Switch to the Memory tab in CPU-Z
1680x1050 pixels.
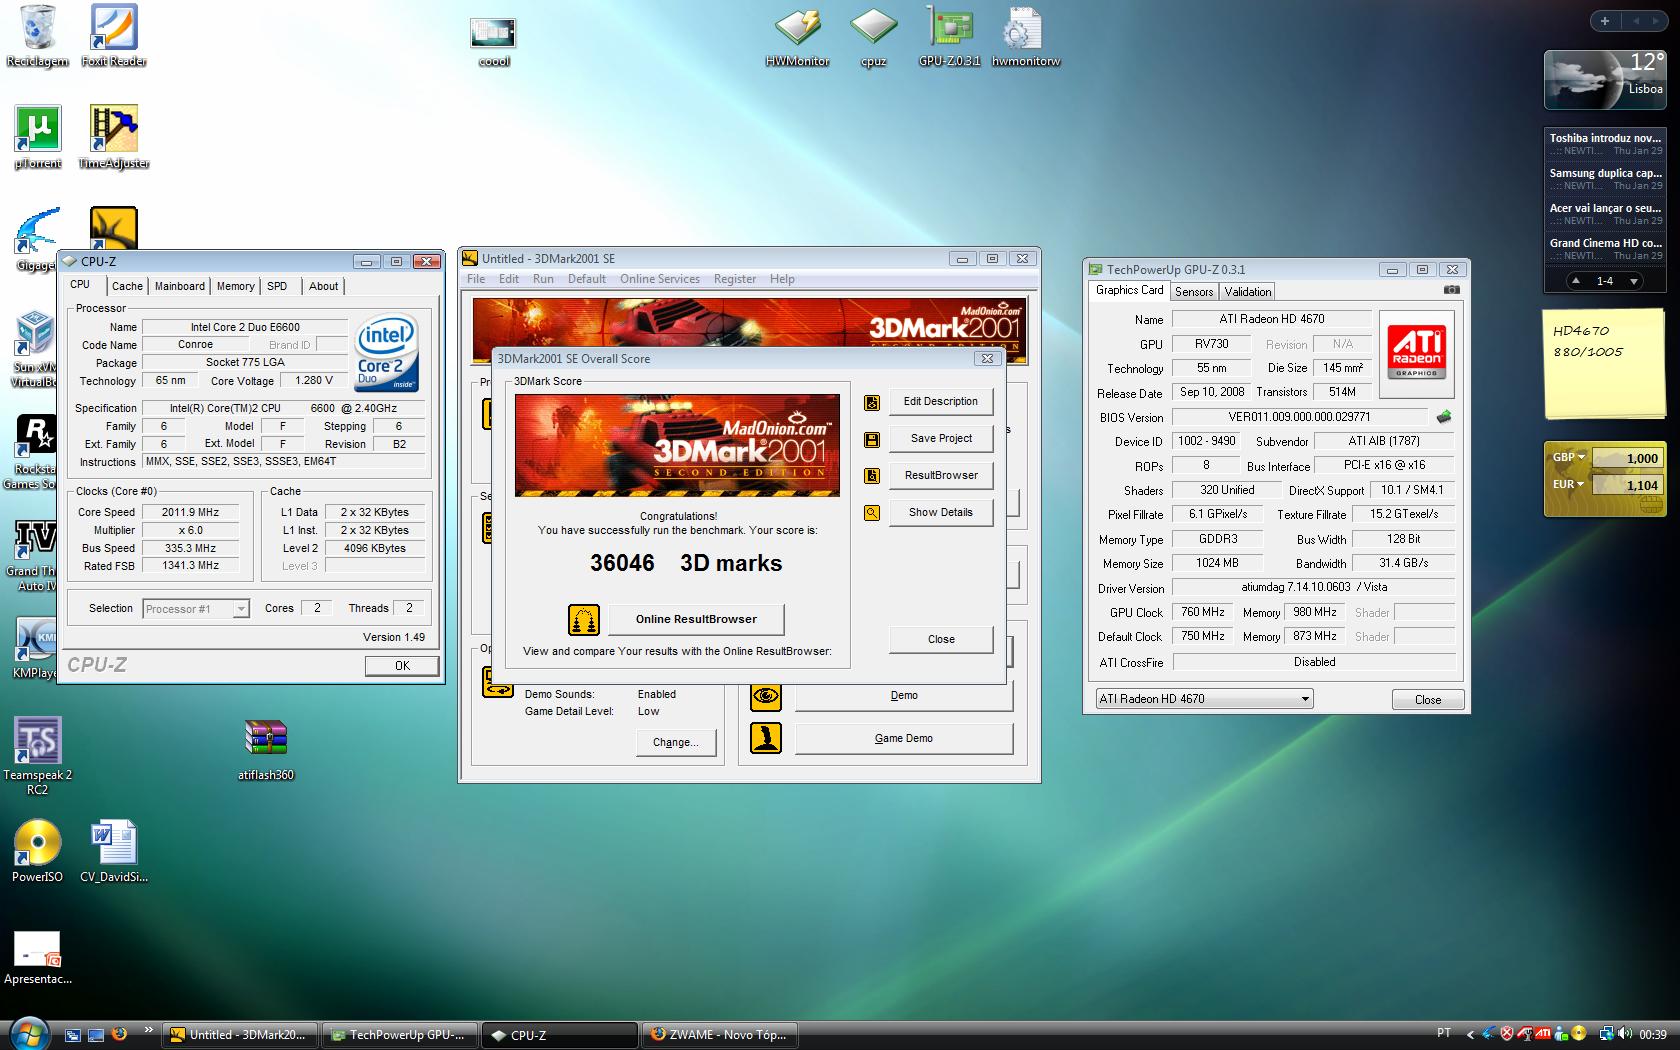point(236,286)
